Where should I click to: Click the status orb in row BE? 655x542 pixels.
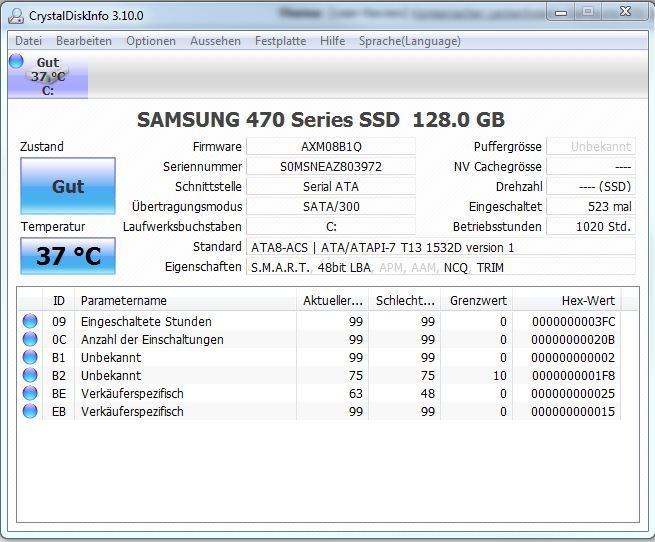(30, 393)
